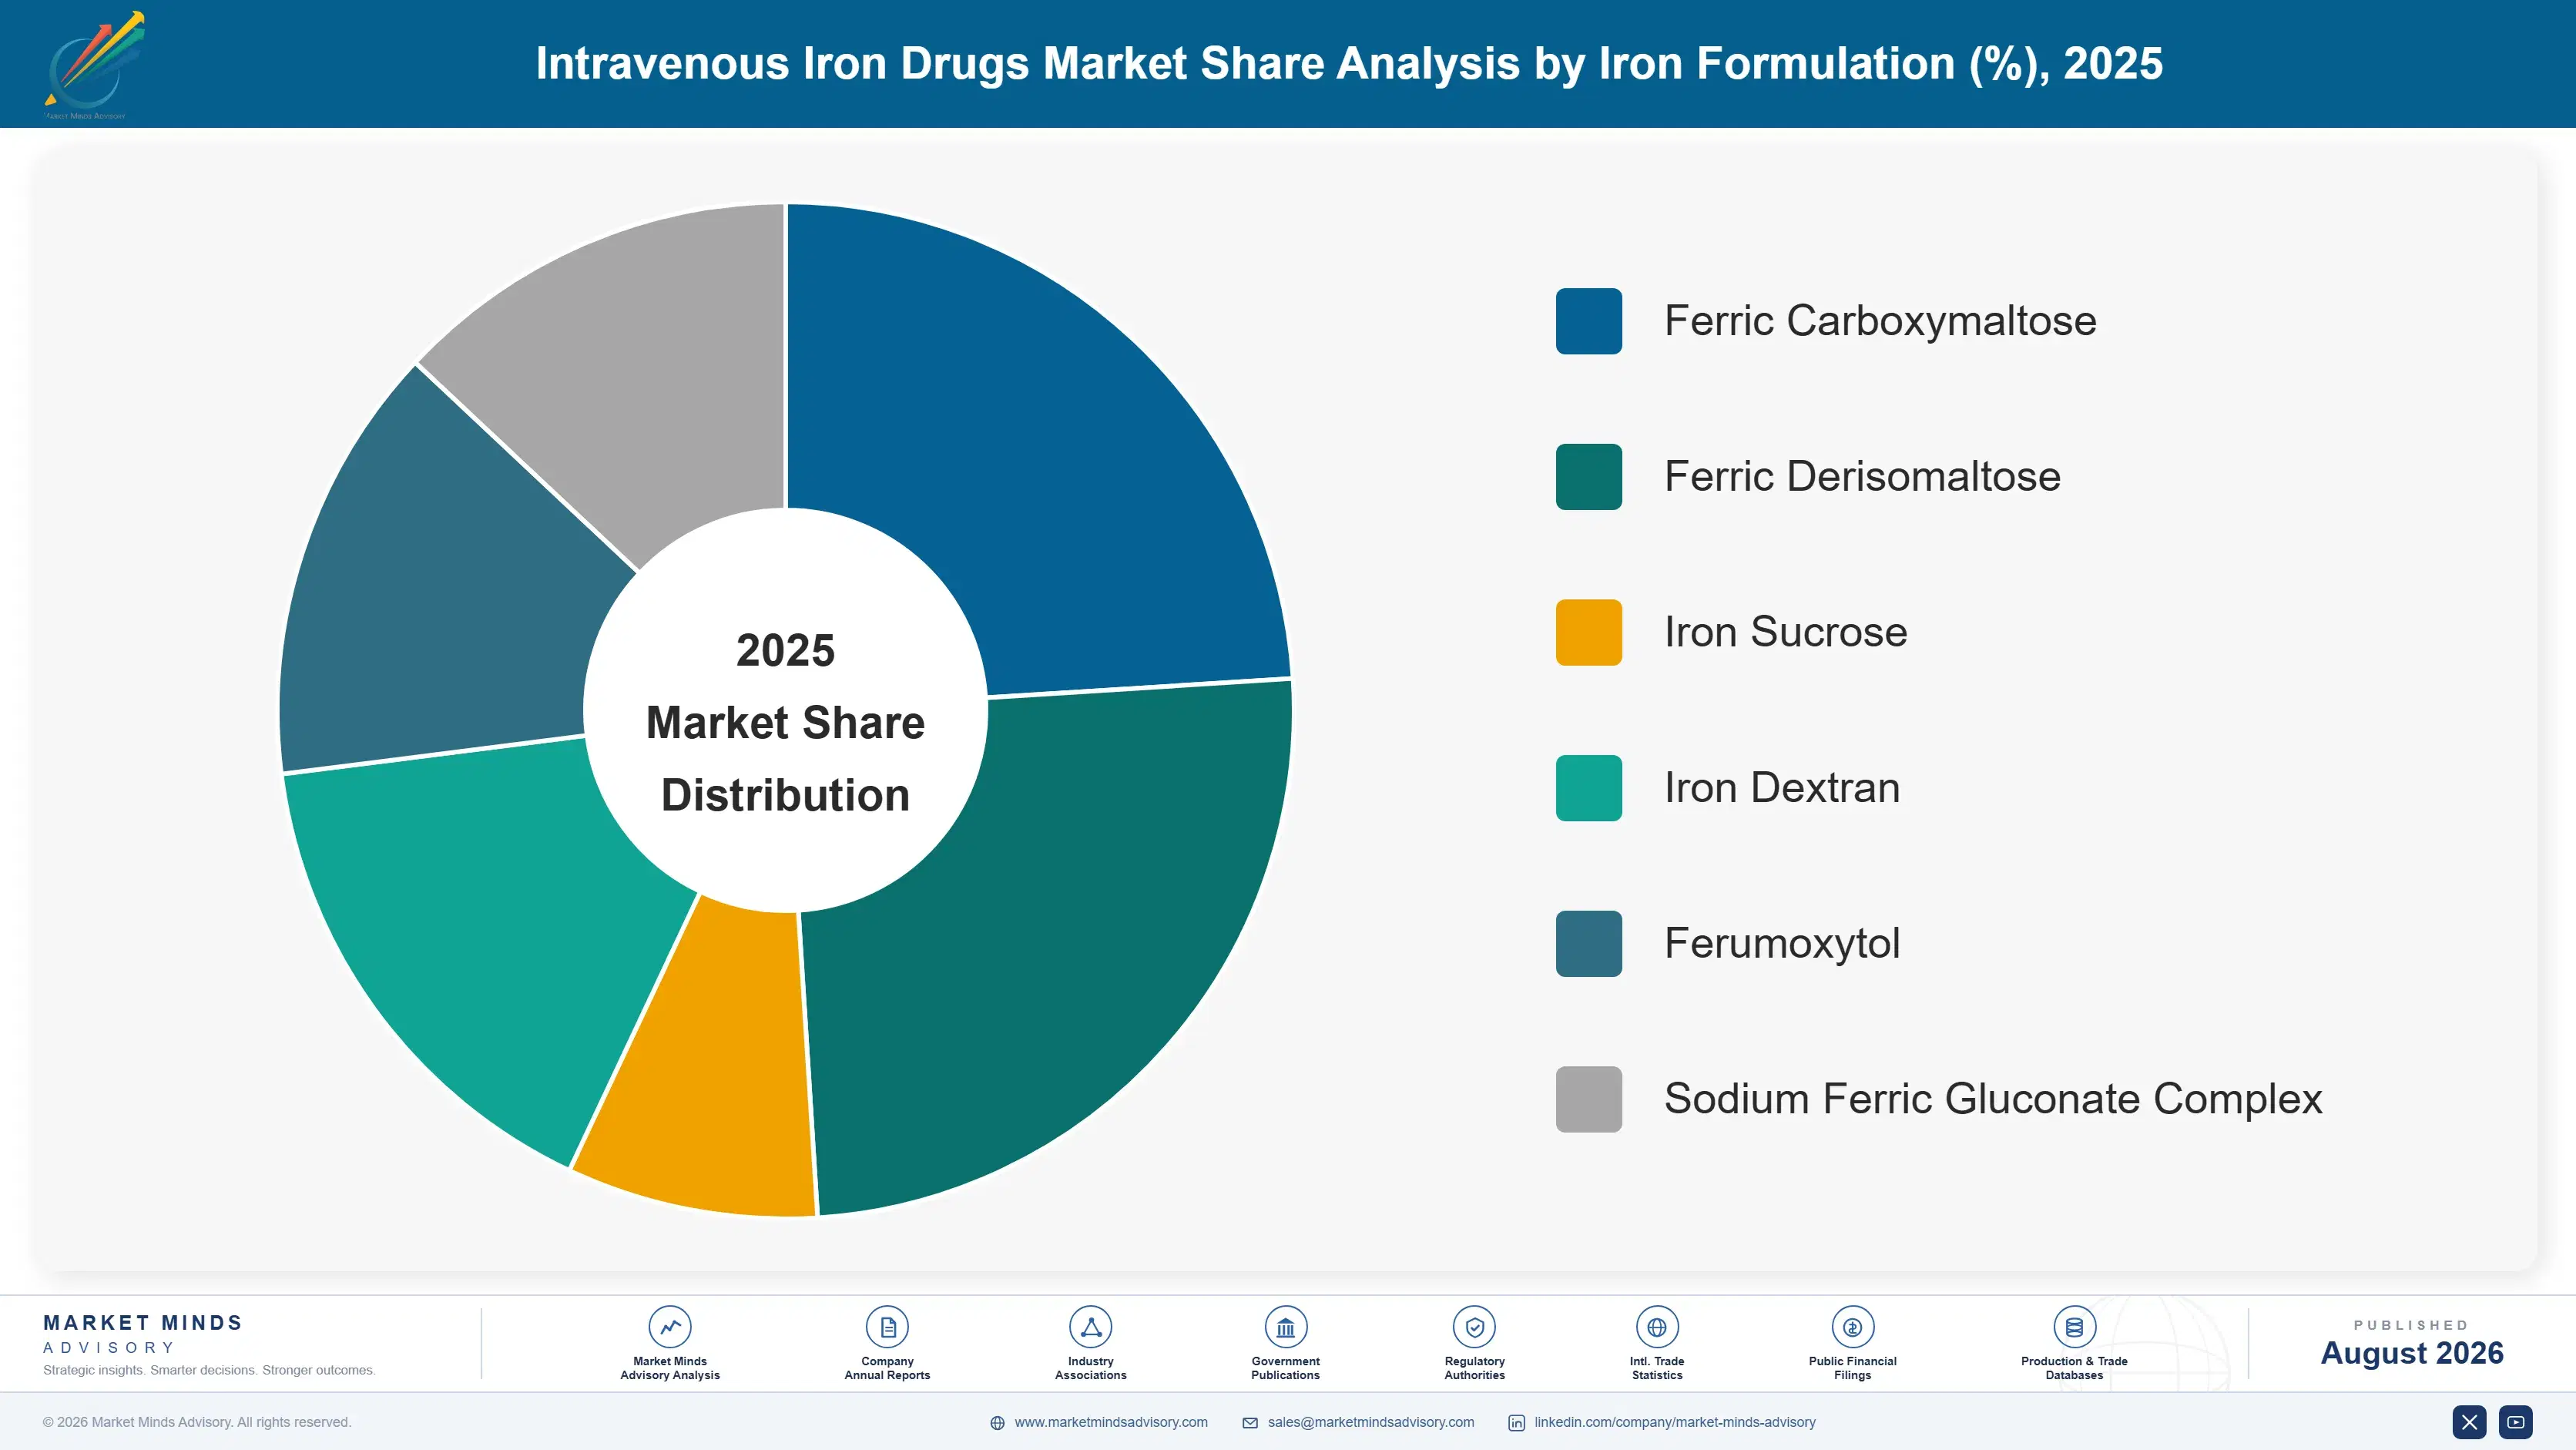Screen dimensions: 2576x1450
Task: Click the 'Ferric Derisomaltose' legend label
Action: click(1862, 477)
